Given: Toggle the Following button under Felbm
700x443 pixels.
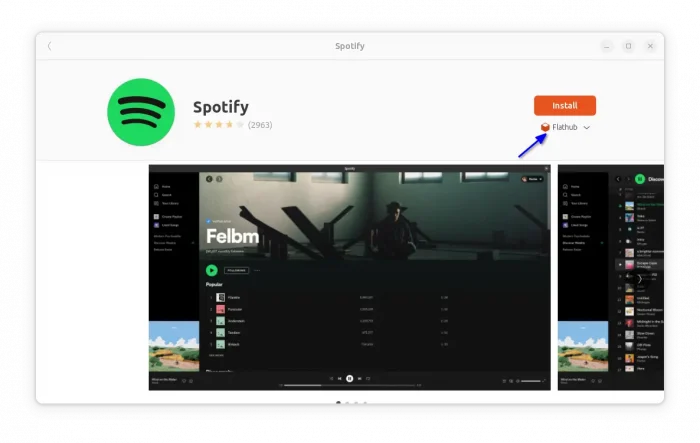Looking at the screenshot, I should [236, 270].
